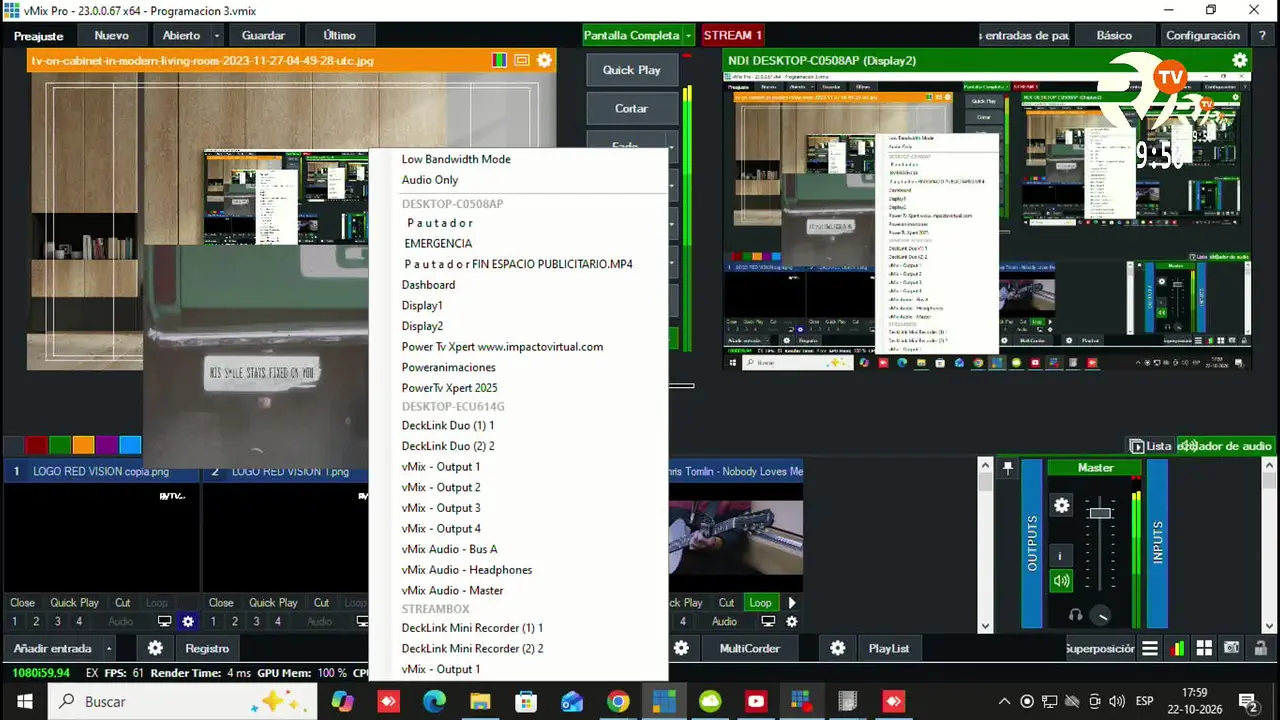
Task: Select the Chris Tomlin input thumbnail
Action: point(735,540)
